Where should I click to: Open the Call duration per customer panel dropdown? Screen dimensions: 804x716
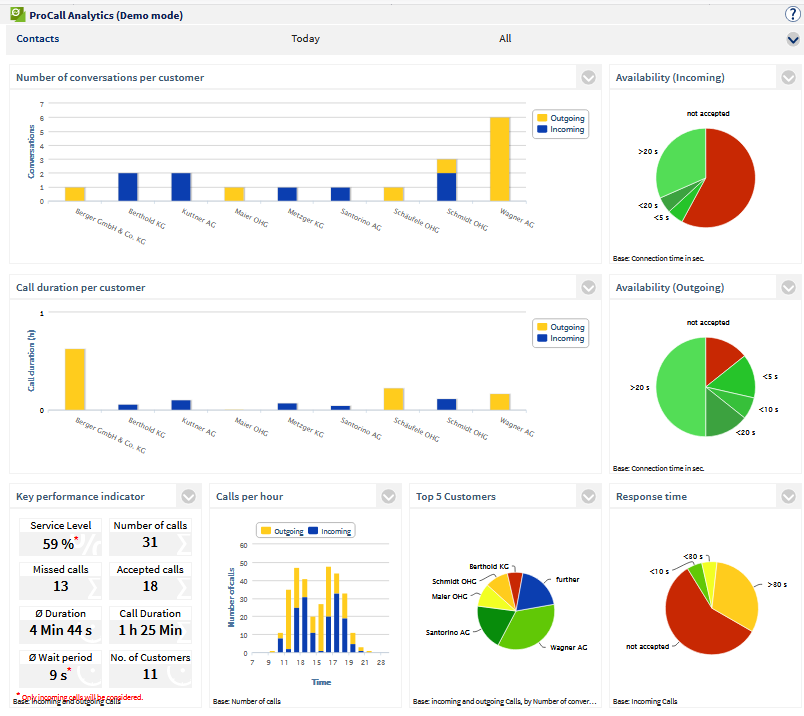588,287
